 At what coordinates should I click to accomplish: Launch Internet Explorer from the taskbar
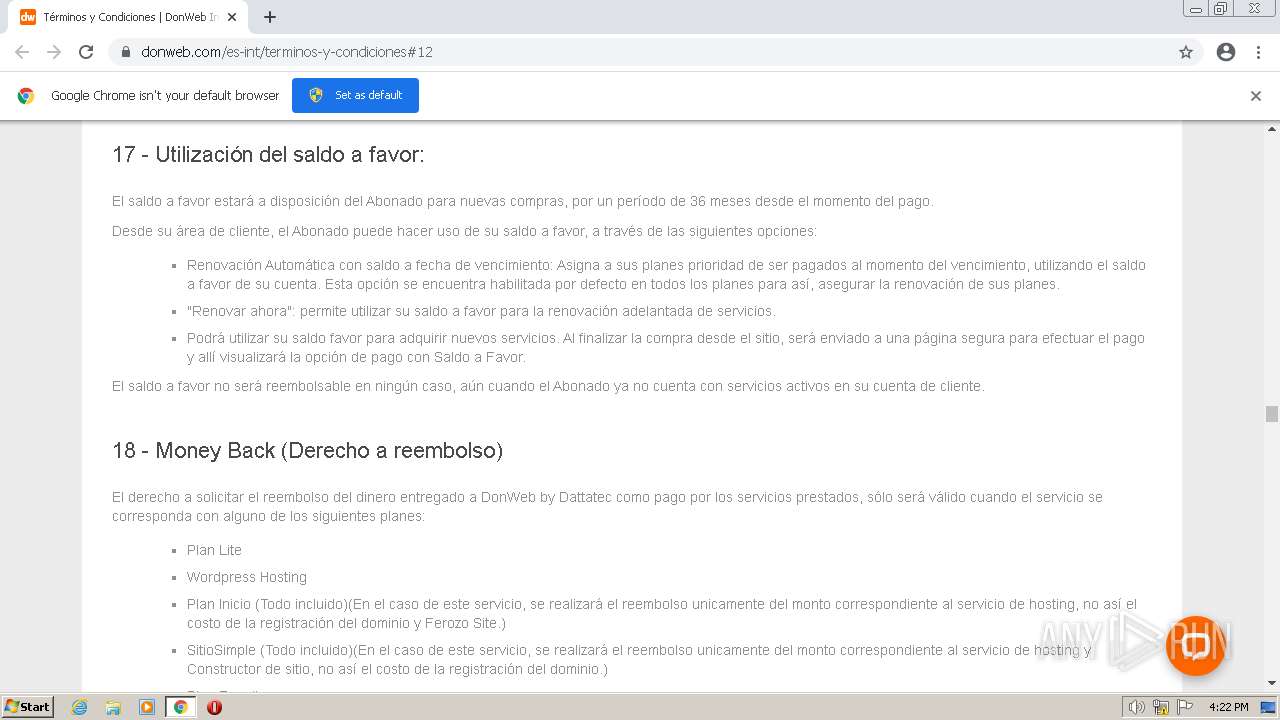[x=80, y=707]
